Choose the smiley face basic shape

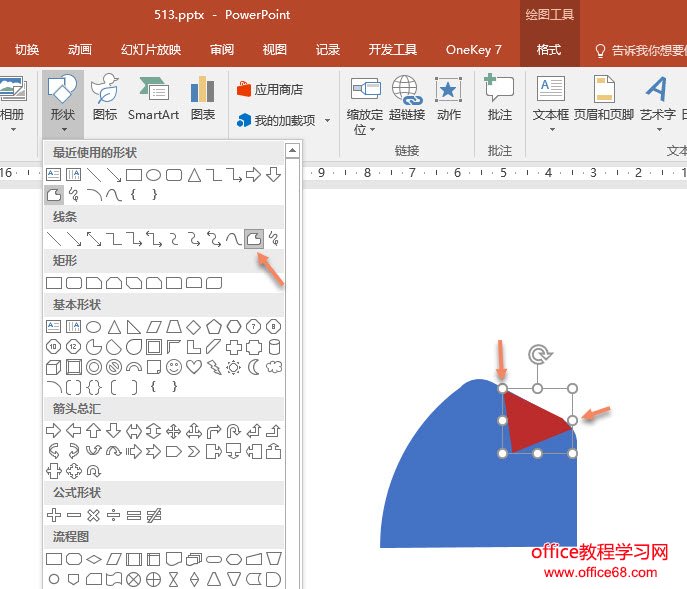click(174, 367)
